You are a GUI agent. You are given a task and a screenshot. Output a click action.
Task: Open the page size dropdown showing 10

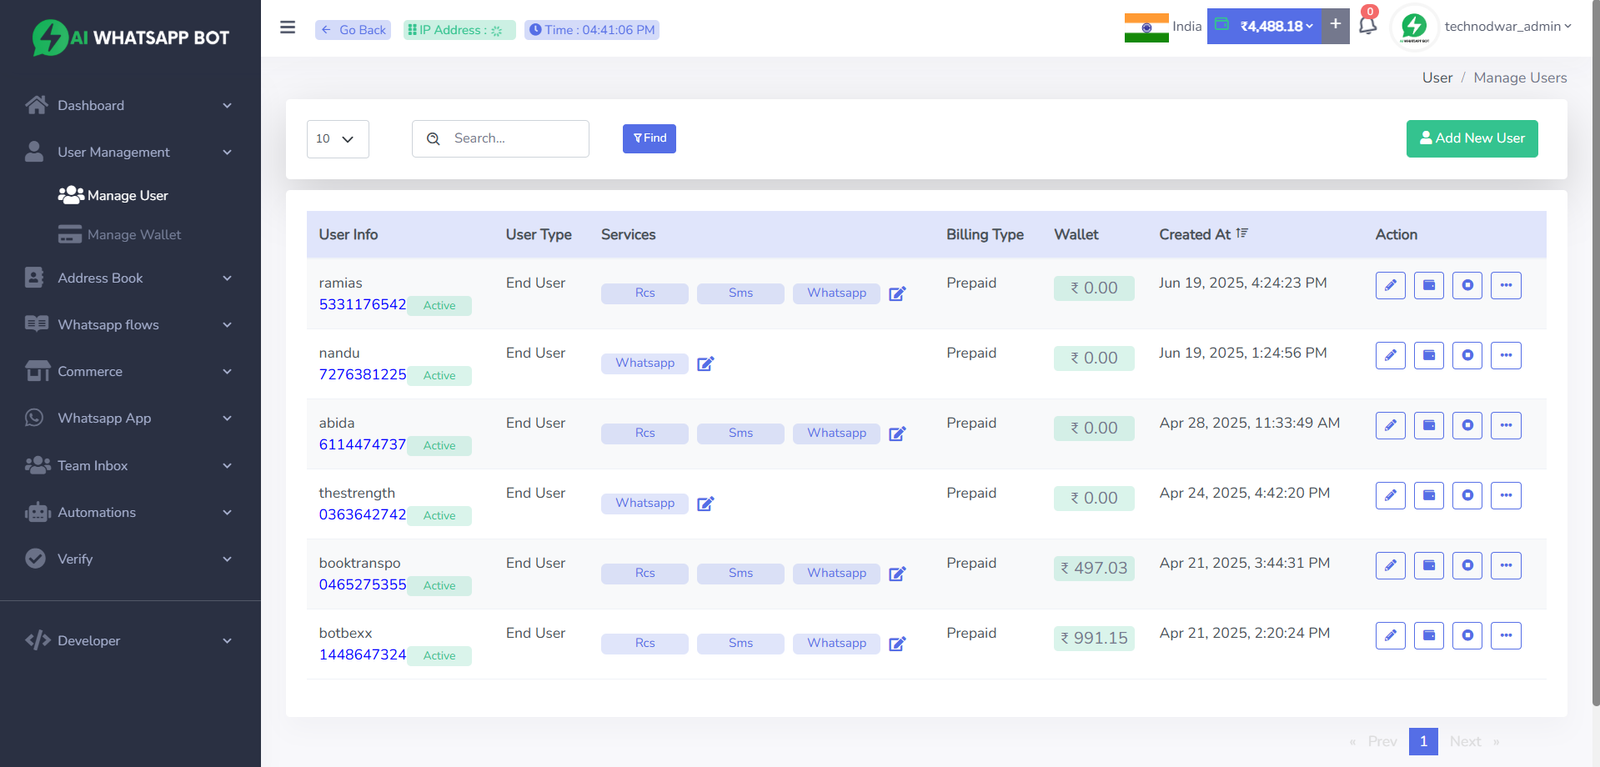[338, 139]
